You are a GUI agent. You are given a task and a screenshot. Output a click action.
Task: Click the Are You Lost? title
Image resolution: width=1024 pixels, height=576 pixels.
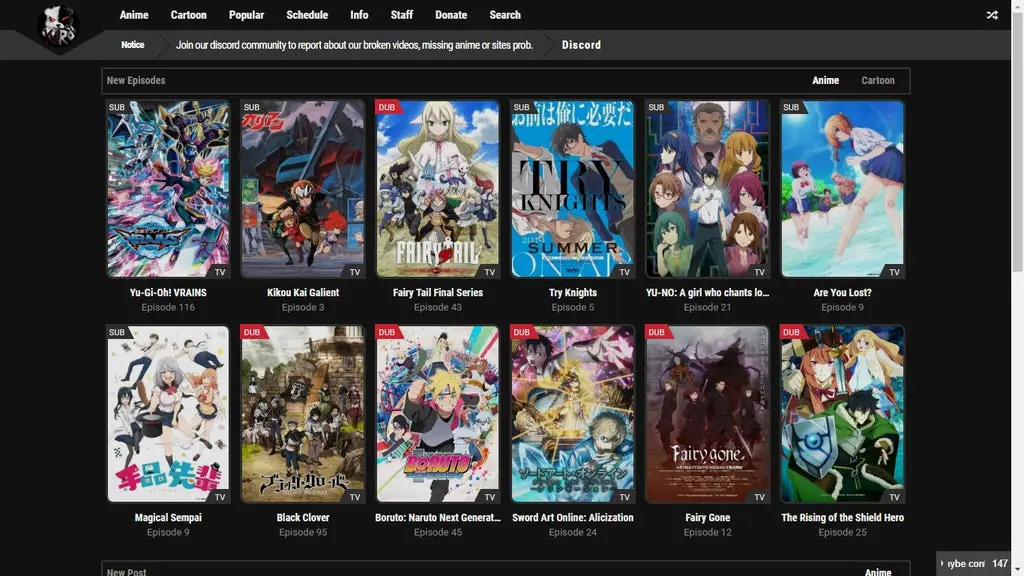pyautogui.click(x=842, y=293)
